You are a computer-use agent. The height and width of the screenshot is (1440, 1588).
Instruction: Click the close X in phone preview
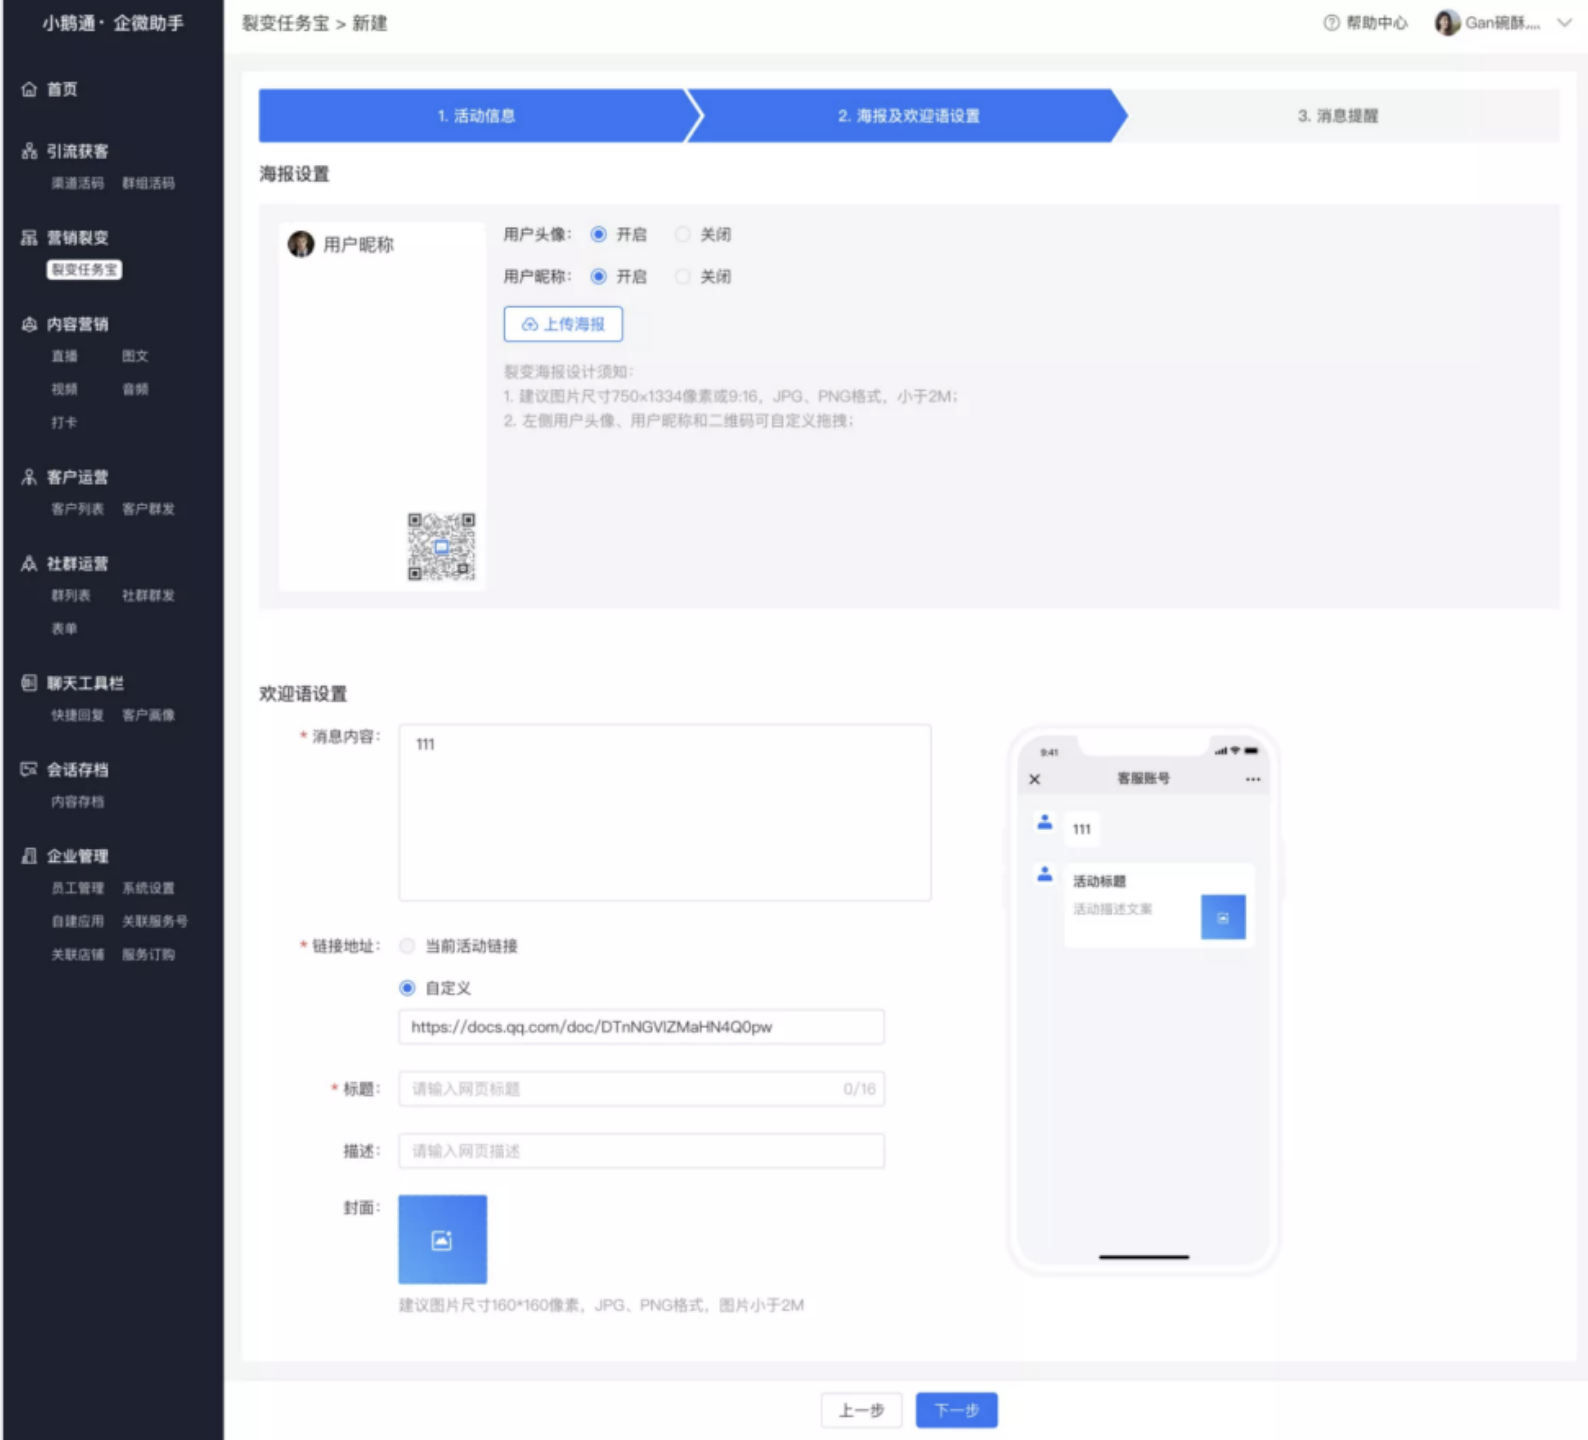coord(1035,779)
